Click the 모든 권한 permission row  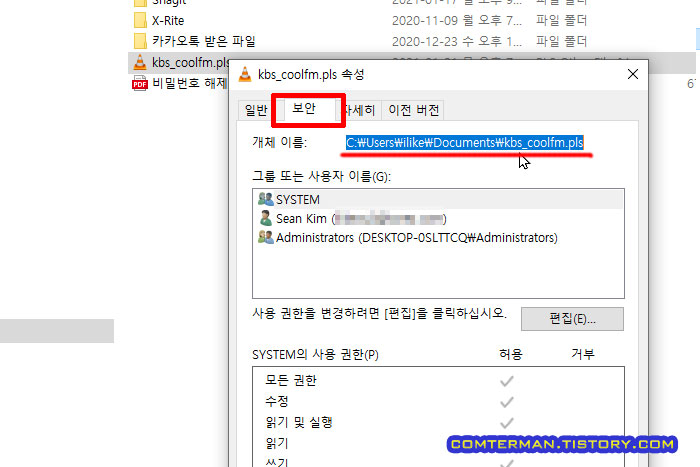point(438,380)
